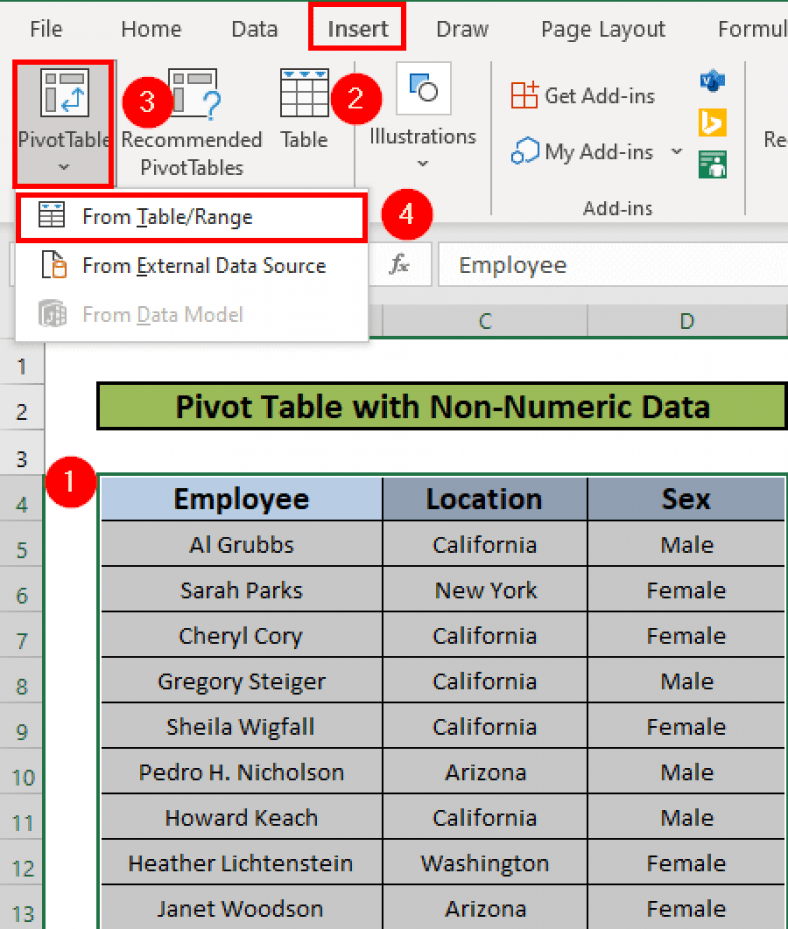Click the Bing Maps add-in icon

click(712, 123)
